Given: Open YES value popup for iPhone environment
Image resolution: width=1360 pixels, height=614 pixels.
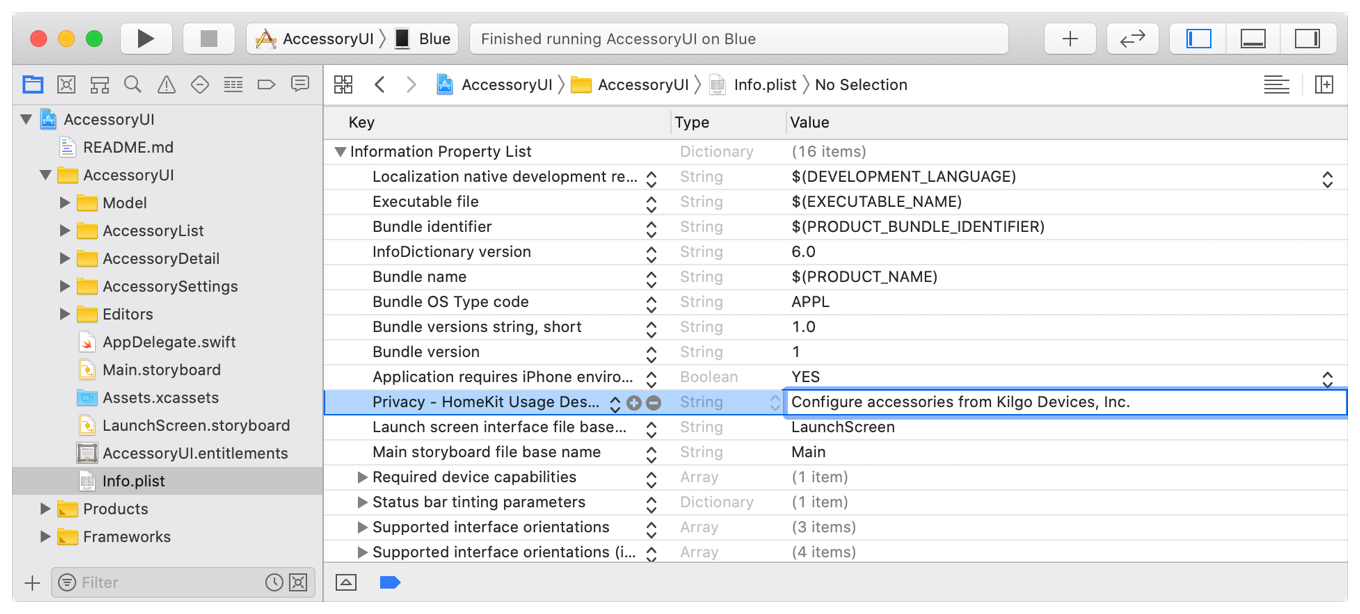Looking at the screenshot, I should tap(1327, 378).
